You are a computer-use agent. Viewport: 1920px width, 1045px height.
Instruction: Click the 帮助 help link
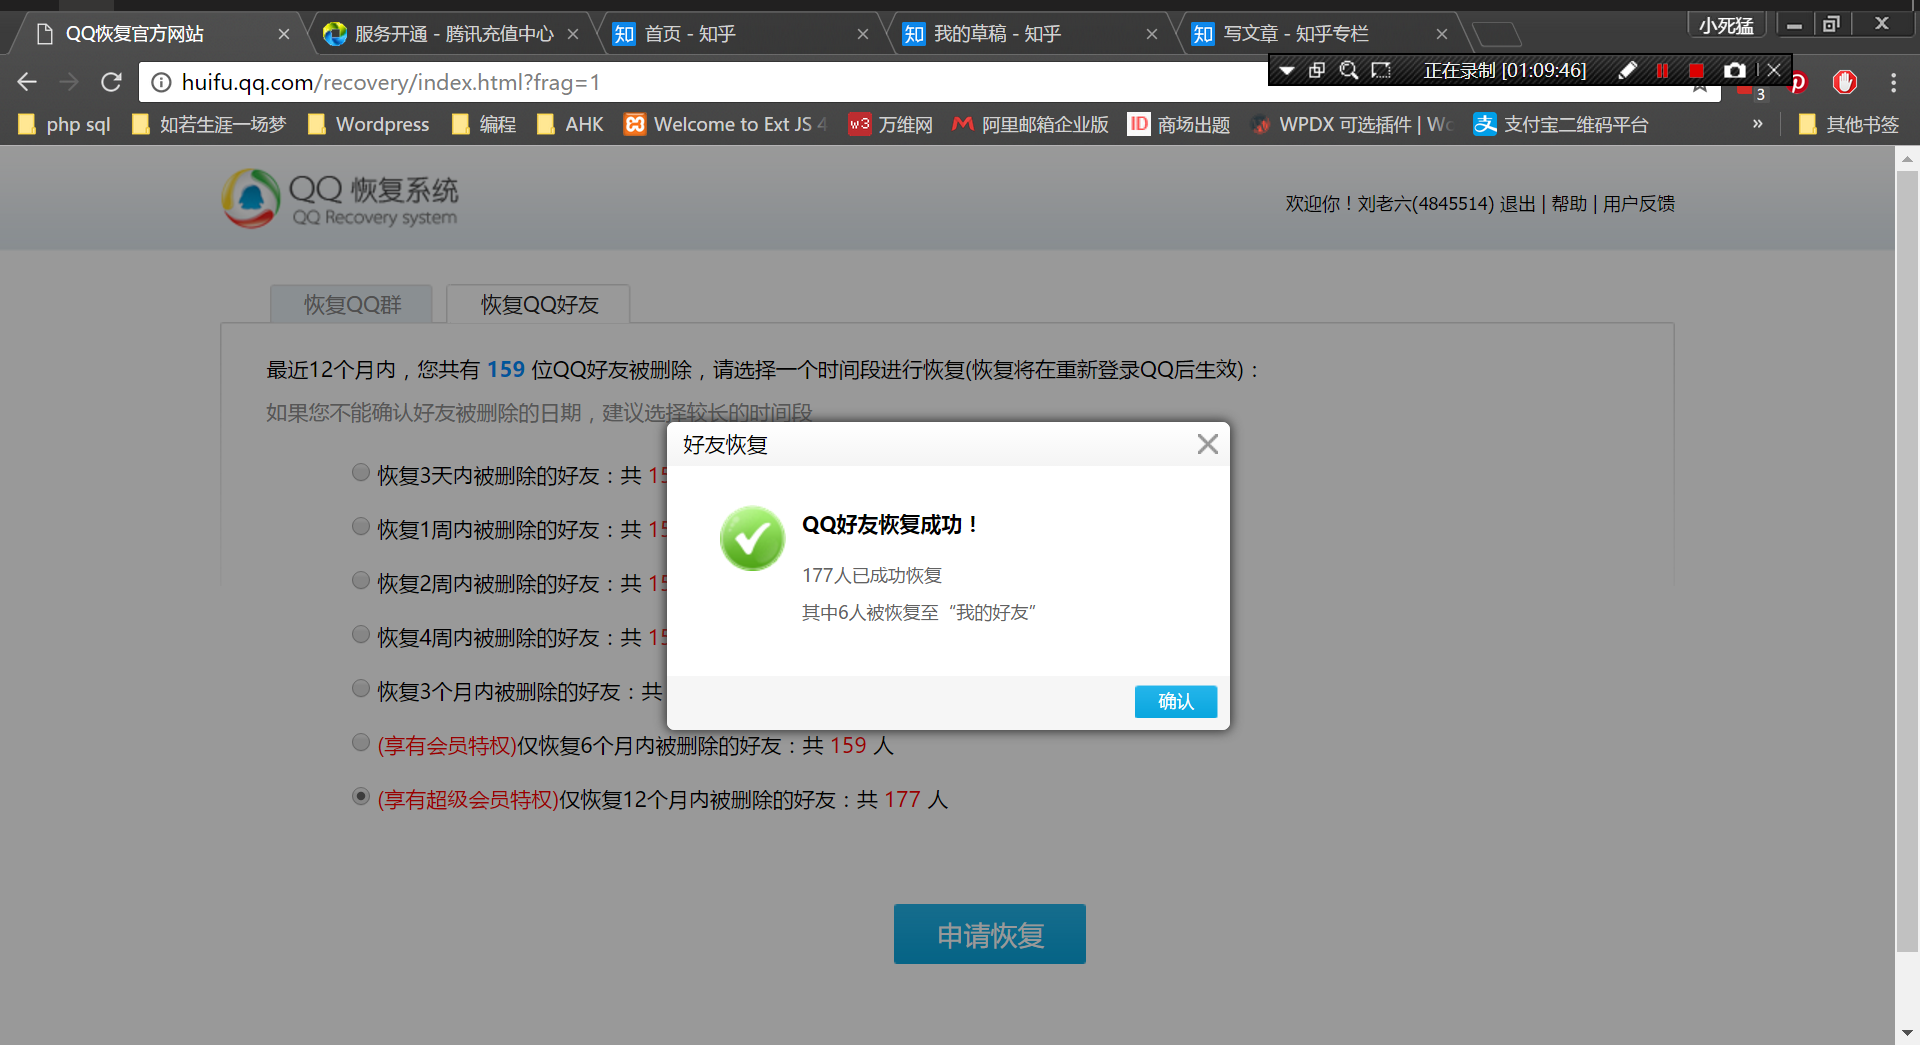coord(1569,204)
